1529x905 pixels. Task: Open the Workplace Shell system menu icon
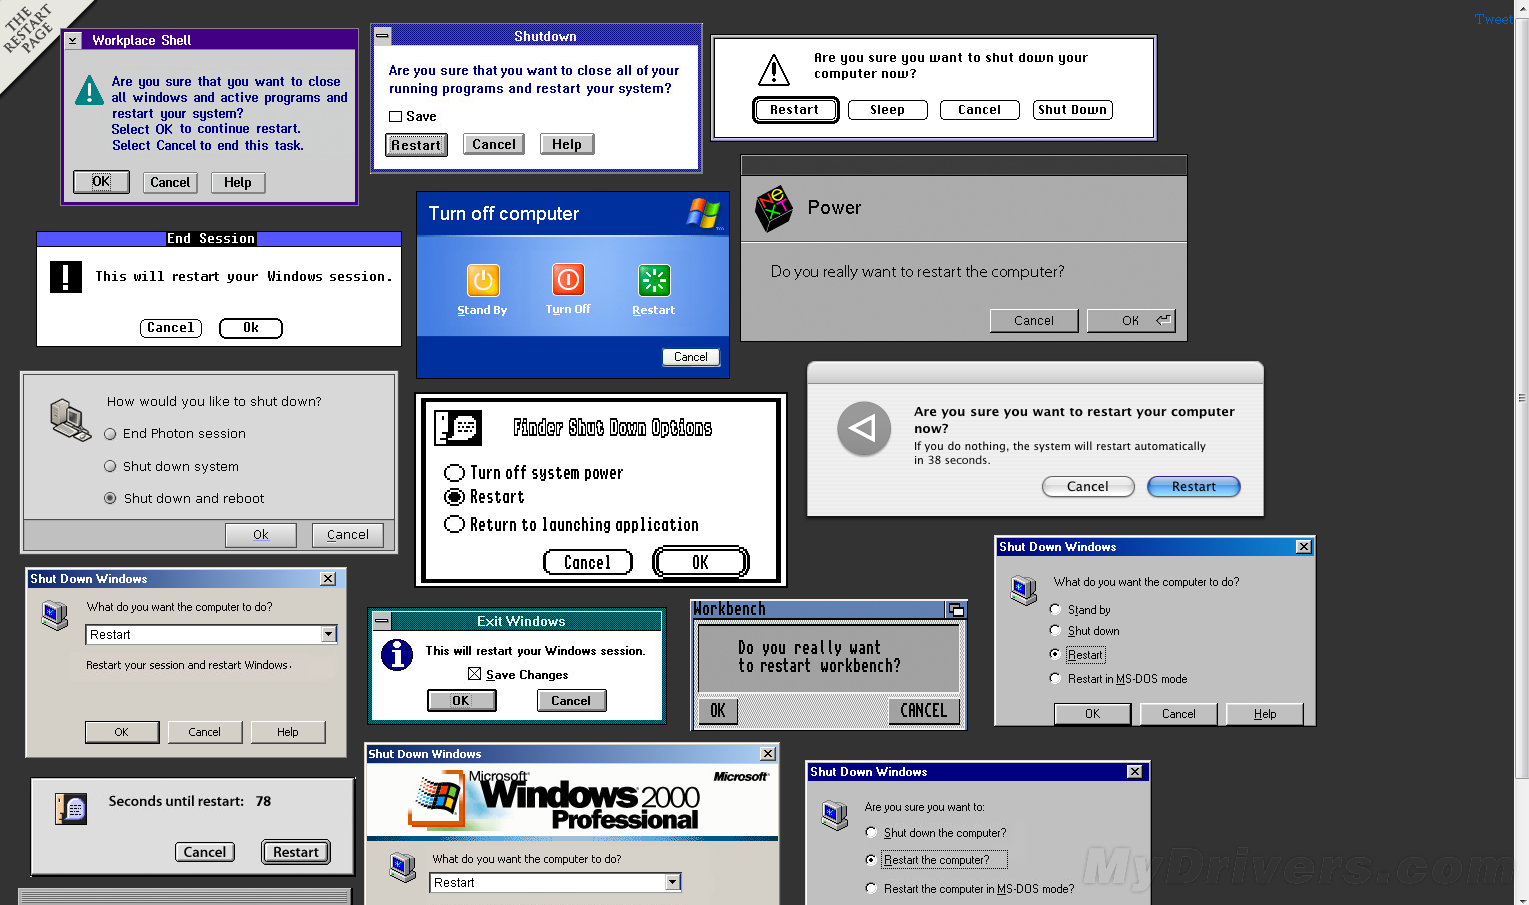pyautogui.click(x=73, y=40)
